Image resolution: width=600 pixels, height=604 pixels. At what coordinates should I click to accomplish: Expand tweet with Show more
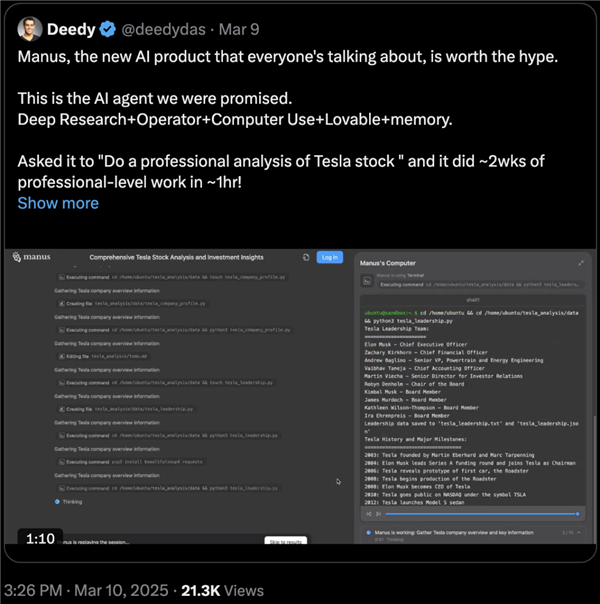pyautogui.click(x=58, y=203)
